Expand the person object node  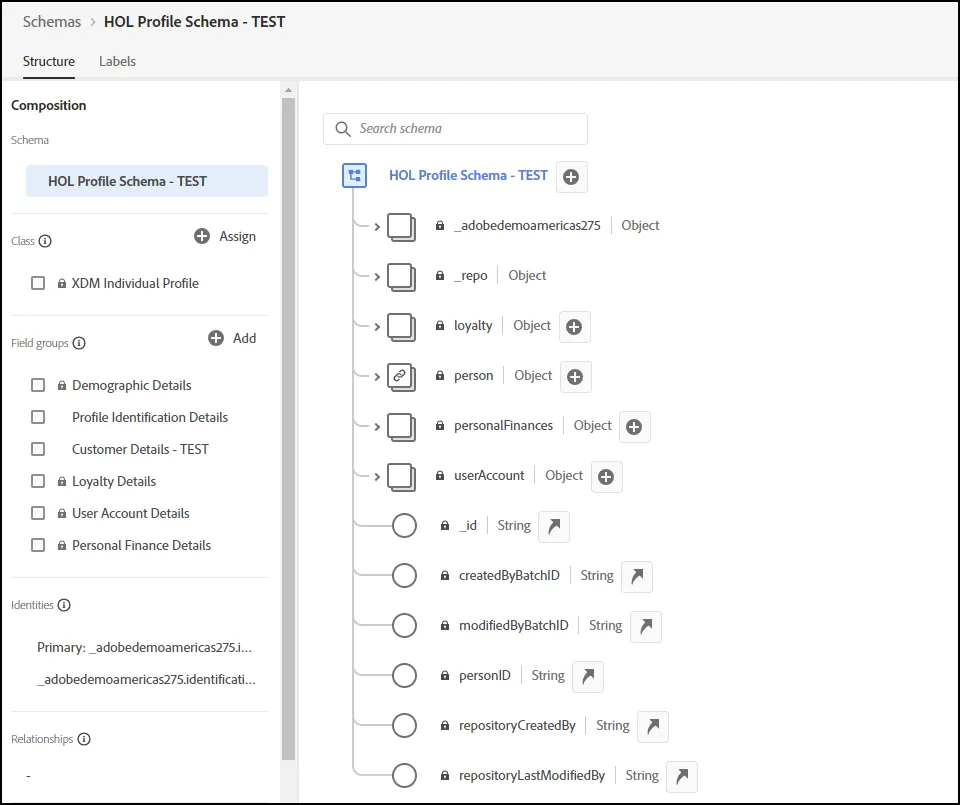point(377,376)
